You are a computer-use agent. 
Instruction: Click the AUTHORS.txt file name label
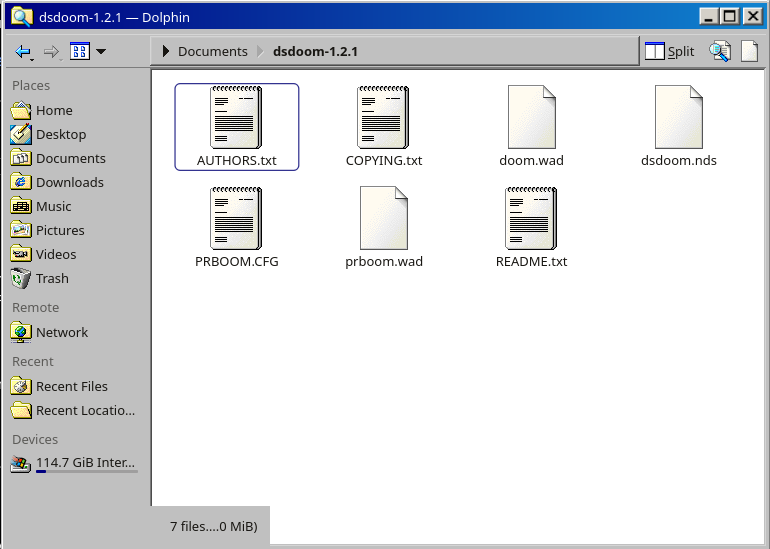pyautogui.click(x=237, y=161)
